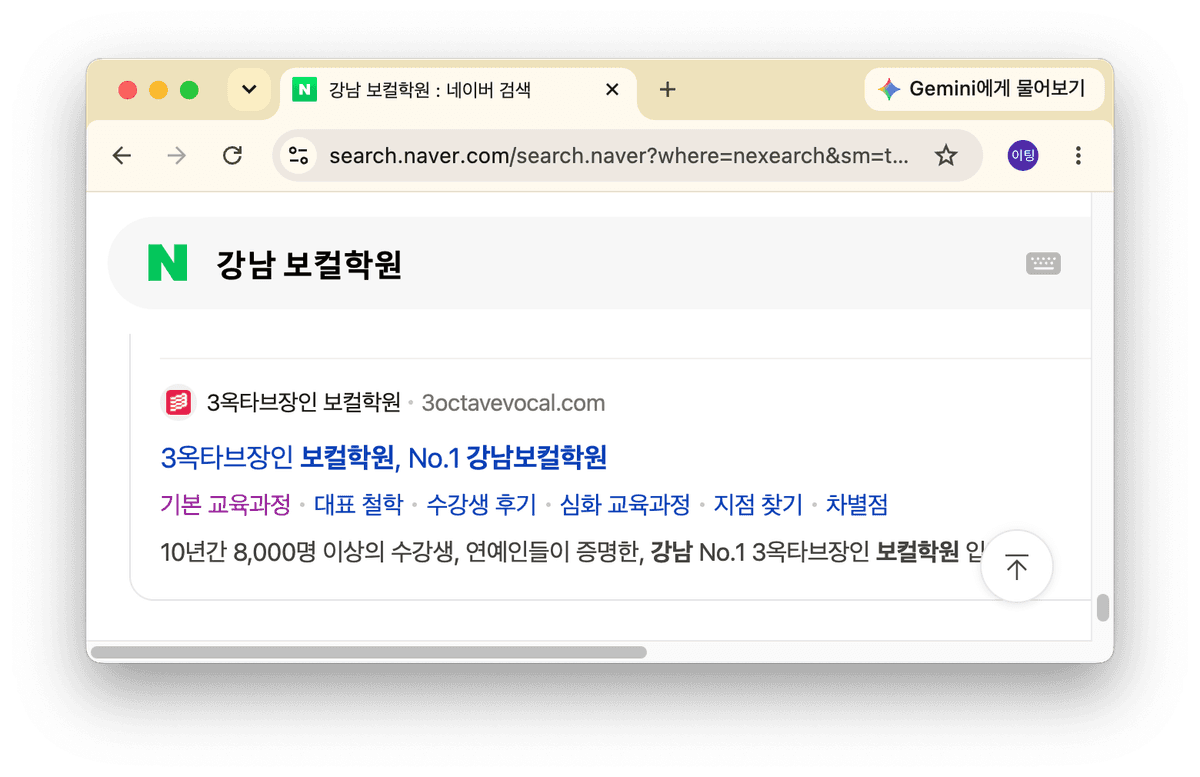
Task: Go forward with the forward arrow
Action: pyautogui.click(x=177, y=155)
